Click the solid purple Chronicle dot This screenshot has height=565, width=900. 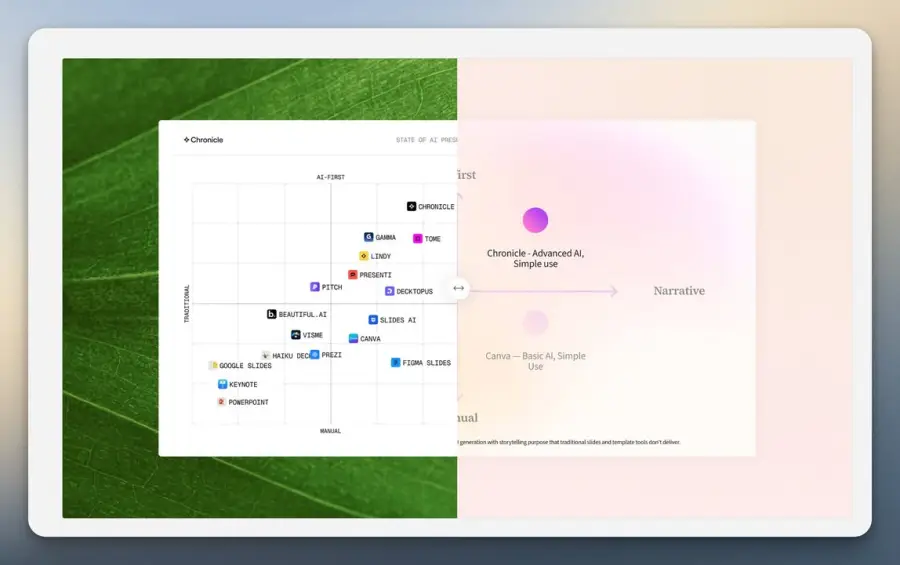point(536,220)
